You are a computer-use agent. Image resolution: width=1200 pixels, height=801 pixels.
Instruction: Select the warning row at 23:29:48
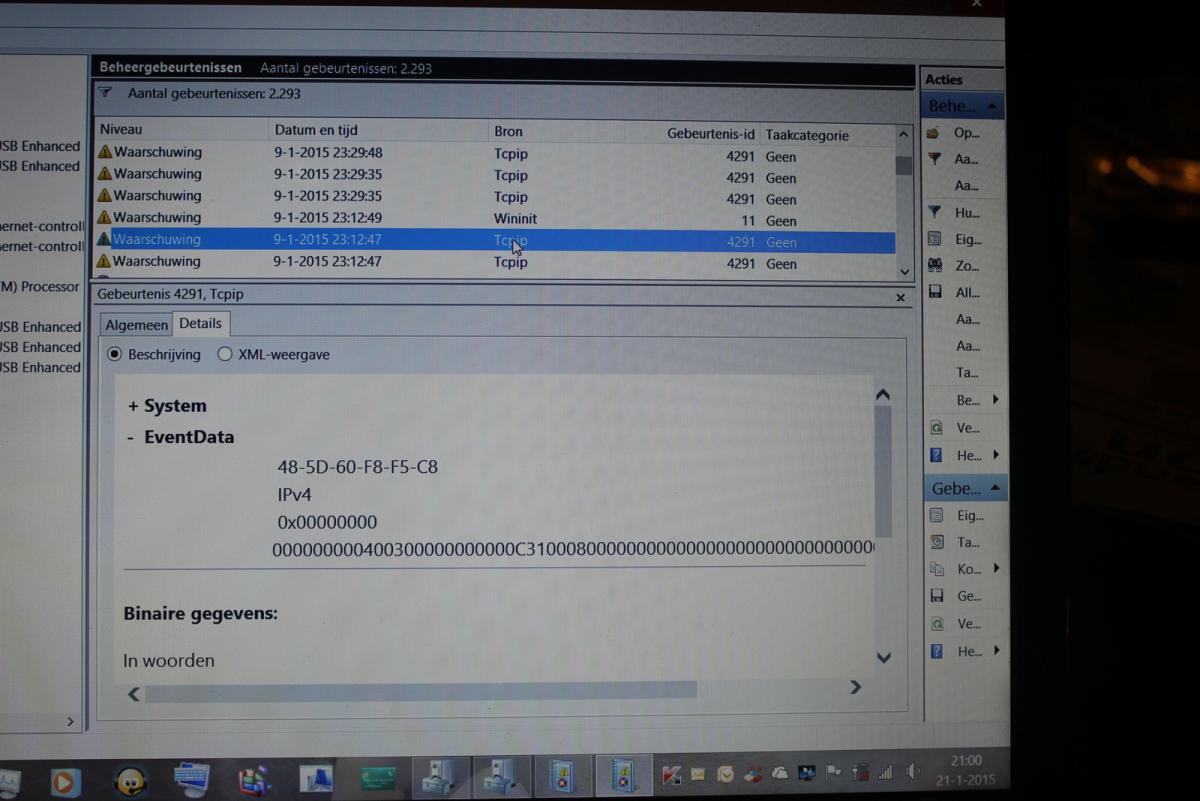495,153
